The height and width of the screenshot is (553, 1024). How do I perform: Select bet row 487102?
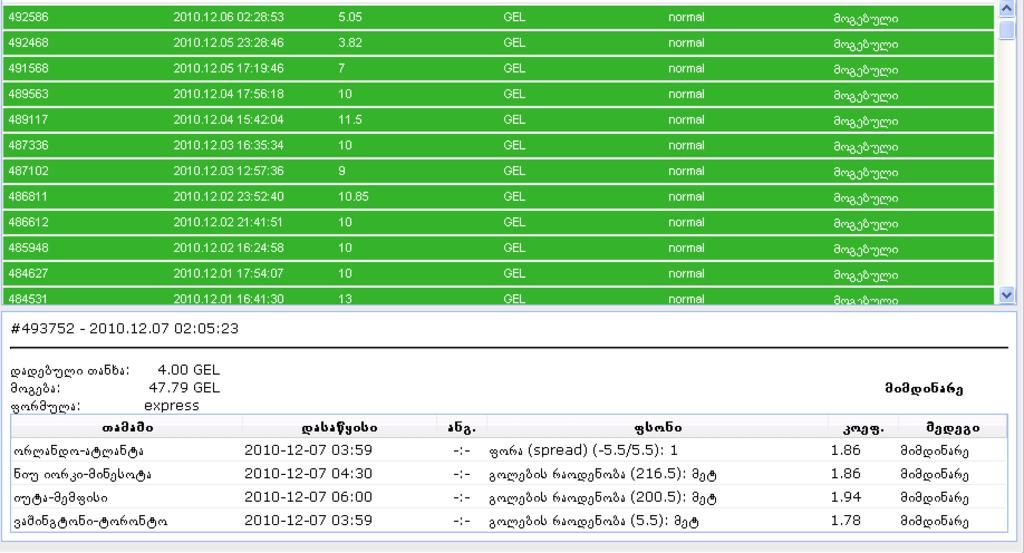(498, 171)
